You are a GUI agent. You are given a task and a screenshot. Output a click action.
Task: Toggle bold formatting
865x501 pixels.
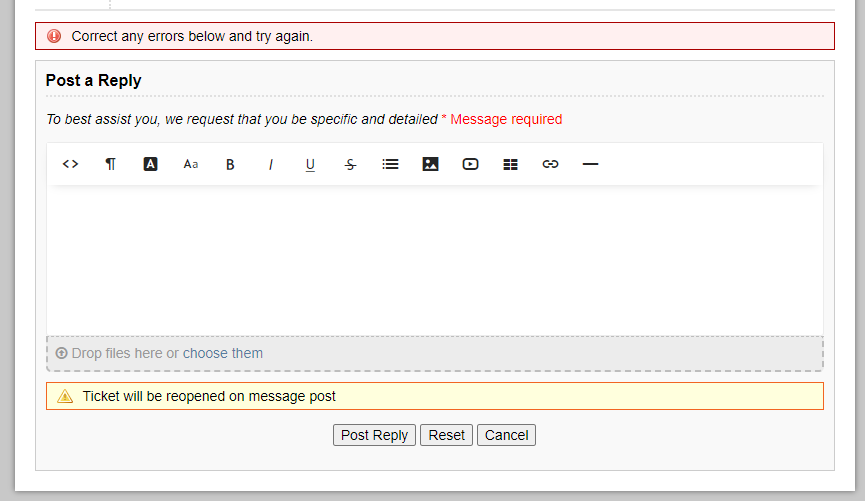pos(230,164)
